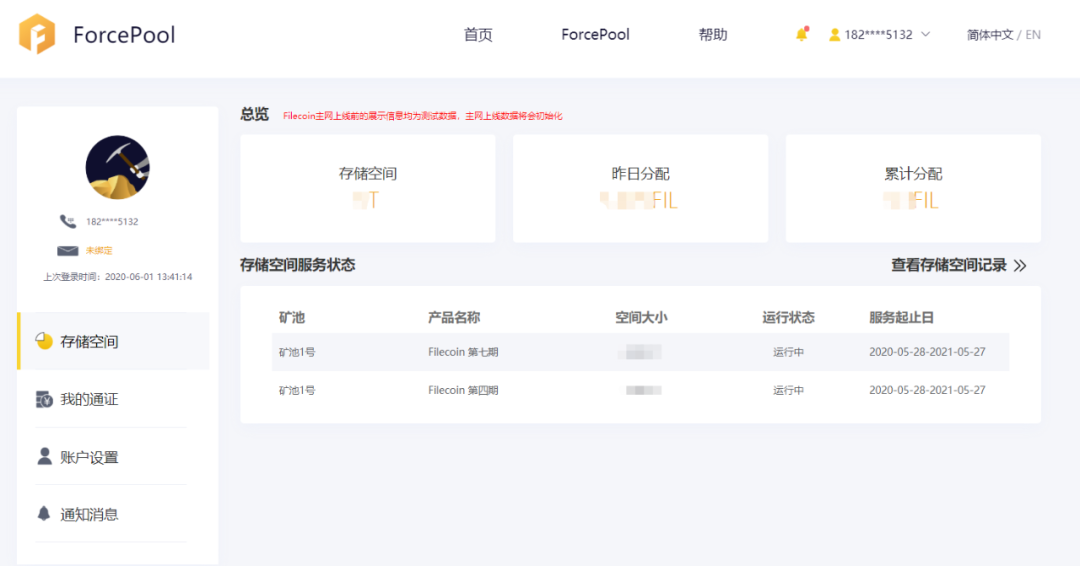
Task: Open the 帮助 nav item
Action: coord(713,34)
